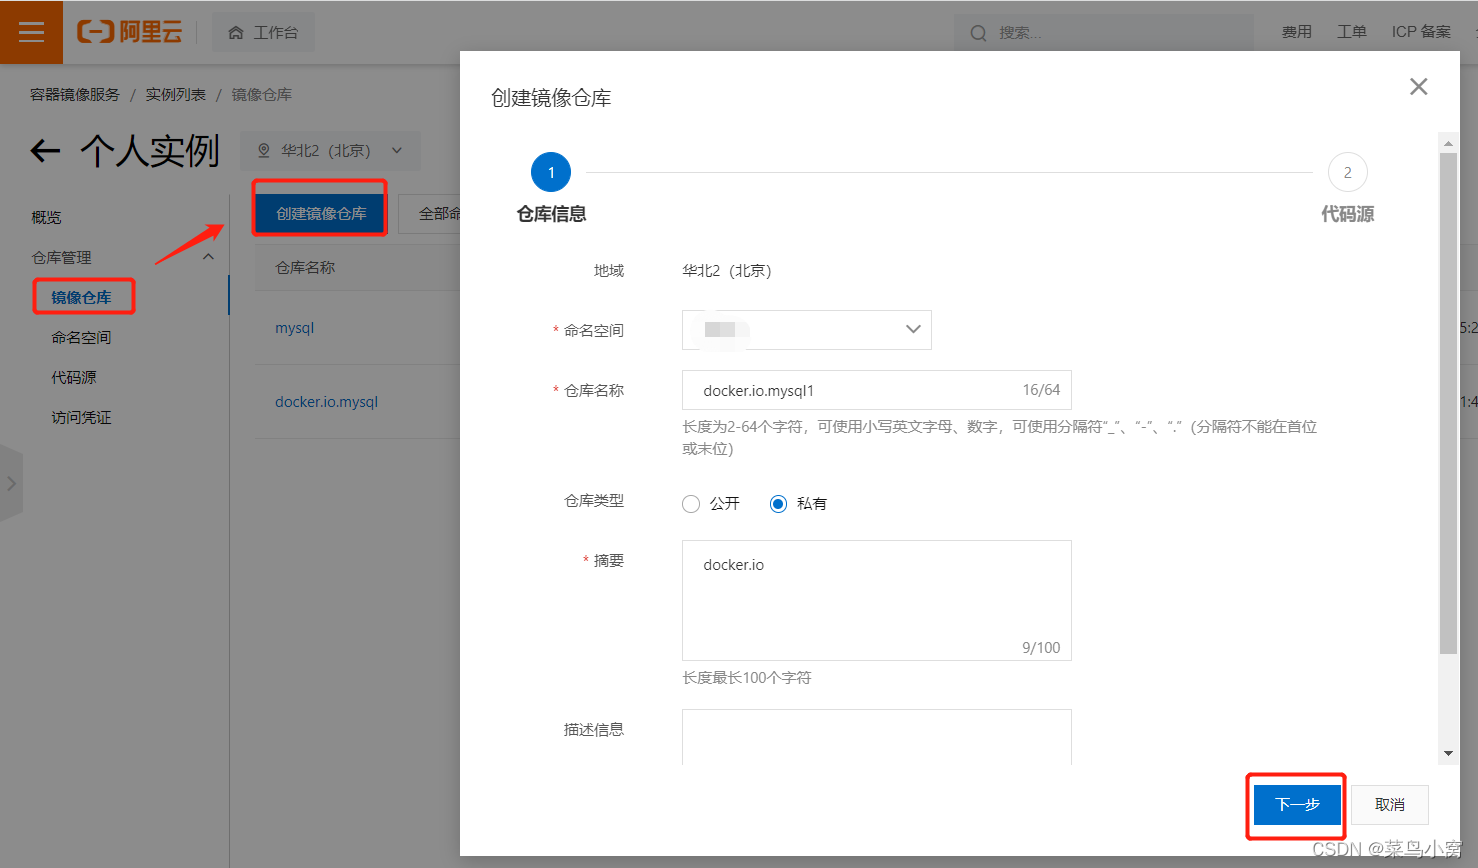1478x868 pixels.
Task: Click the location pin icon for 华北2
Action: [264, 150]
